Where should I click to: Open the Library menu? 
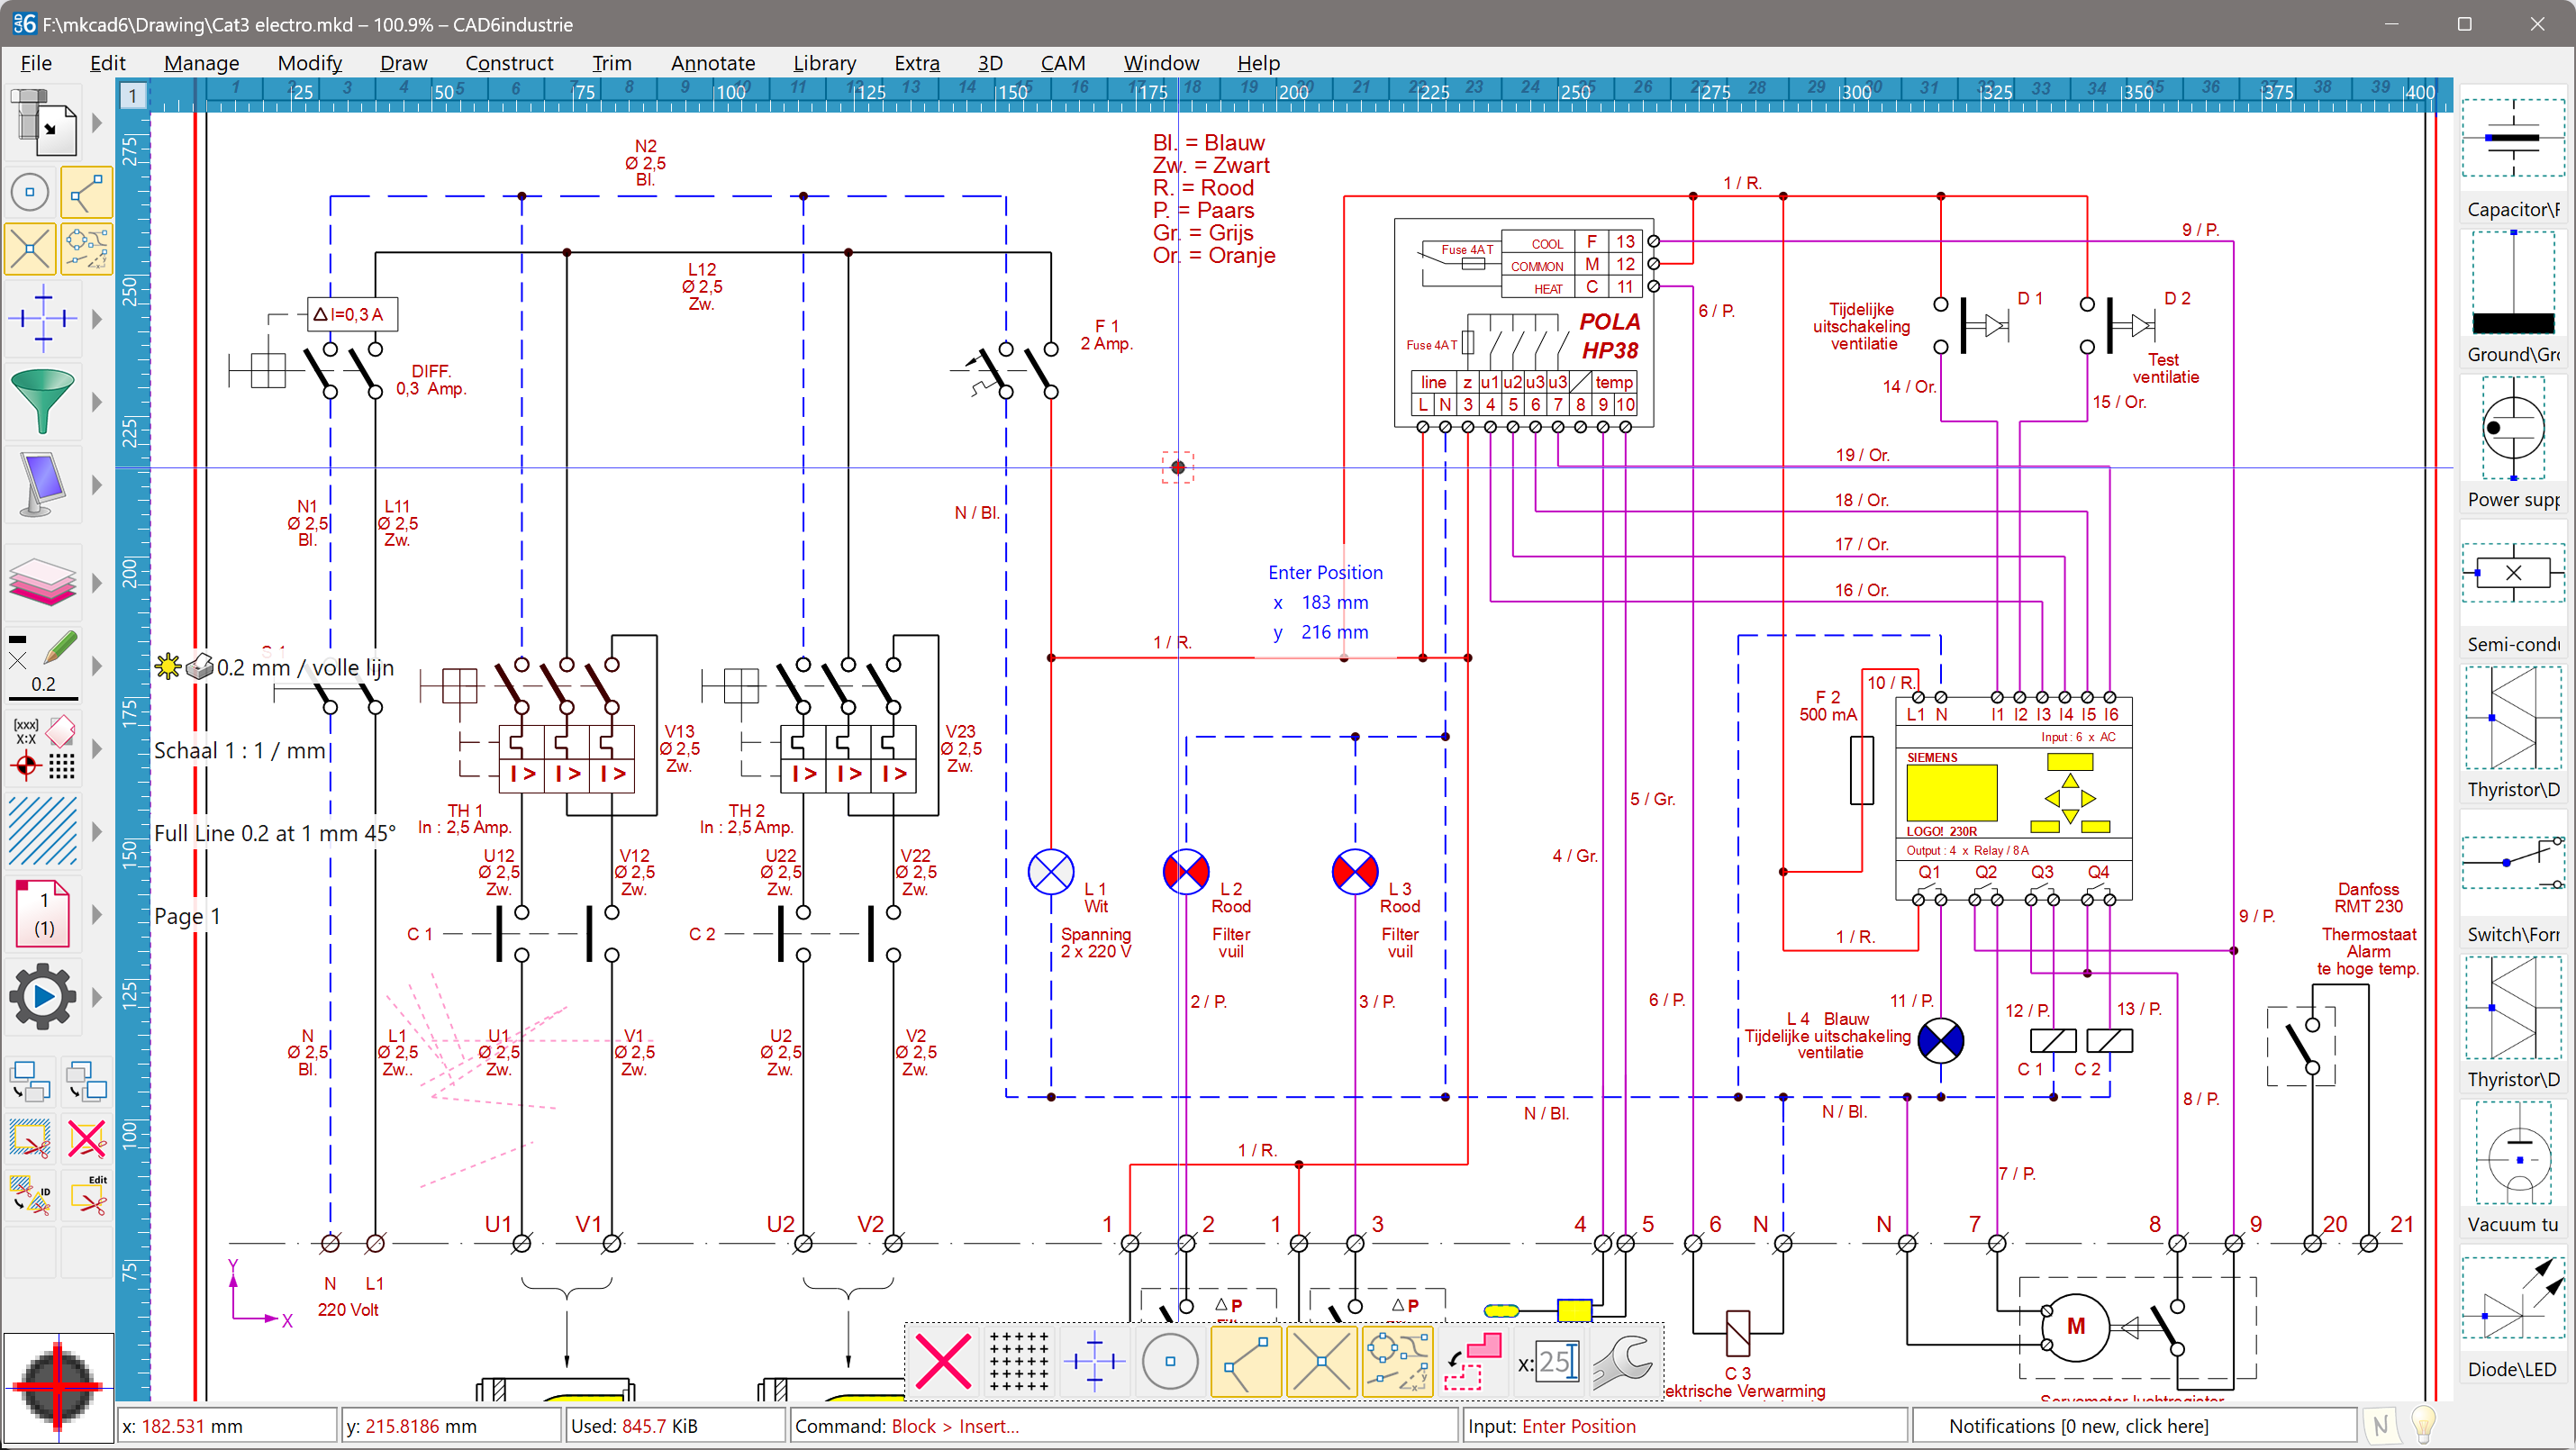coord(824,62)
